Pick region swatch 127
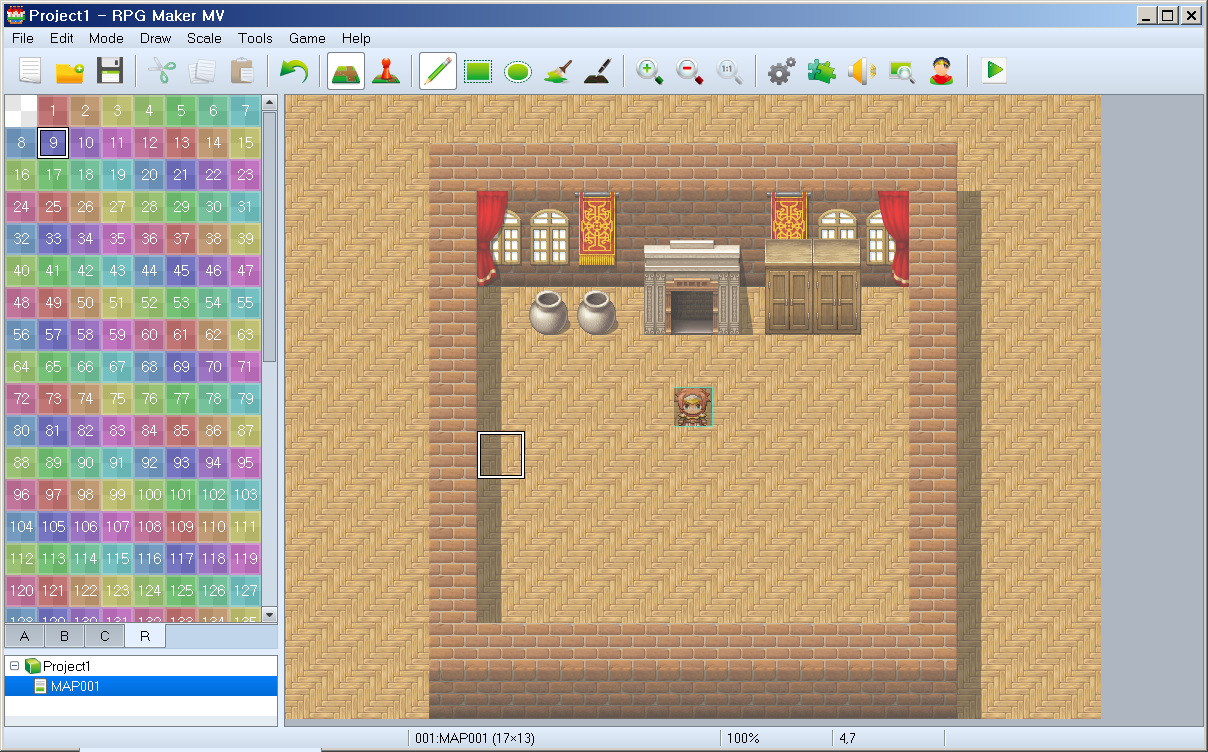Screen dimensions: 1208x752 (245, 591)
